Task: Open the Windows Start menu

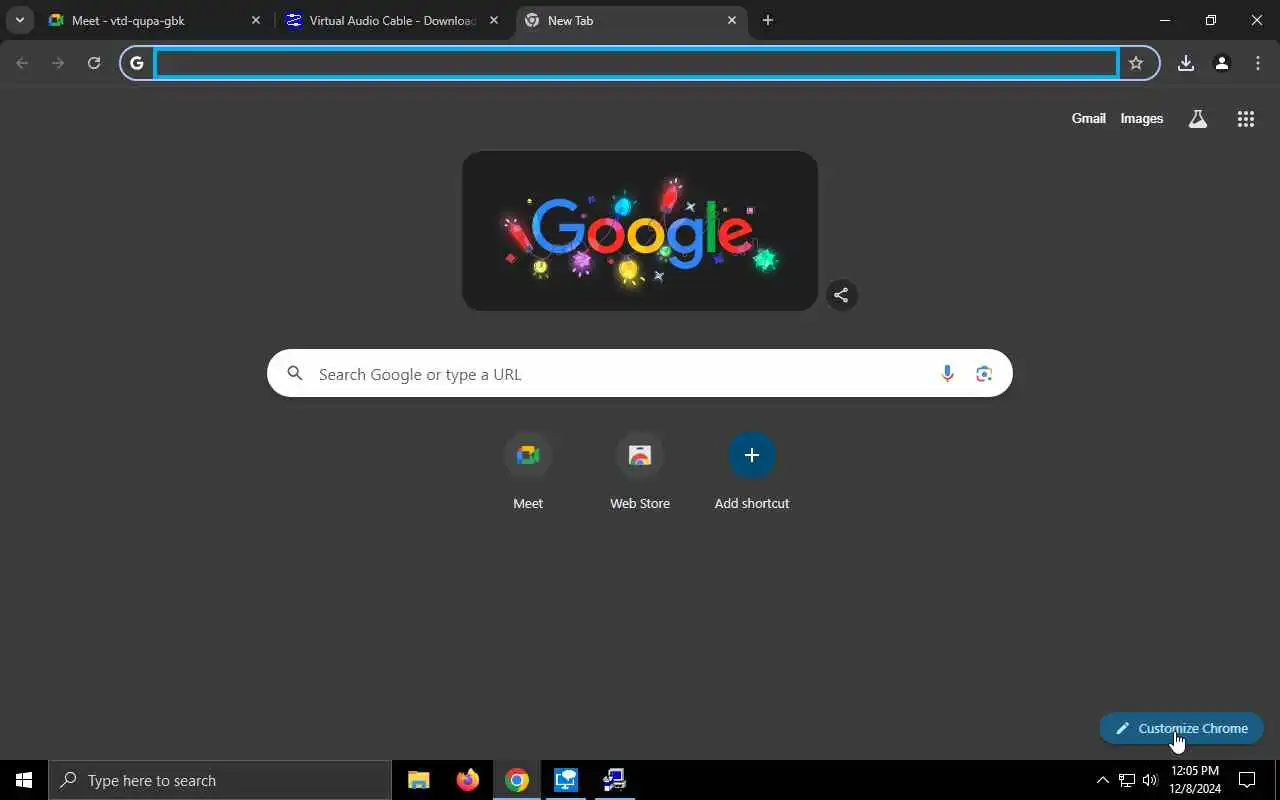Action: point(24,780)
